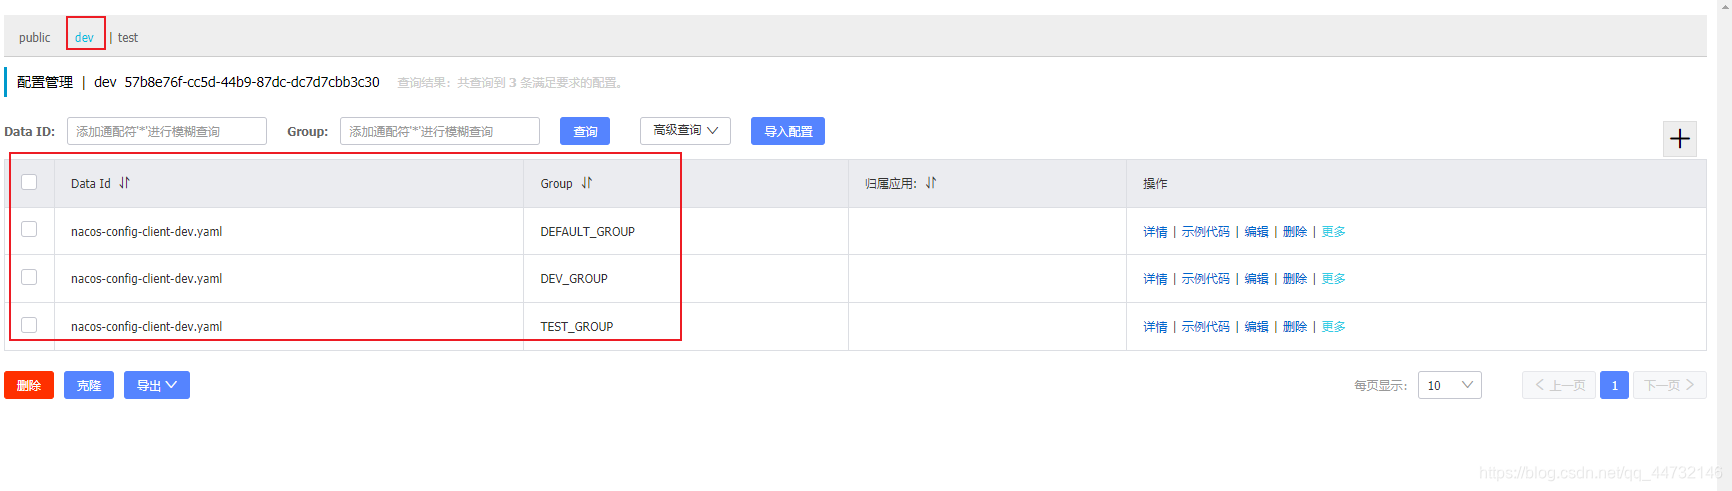Check the TEST_GROUP row checkbox
Viewport: 1732px width, 491px height.
click(x=29, y=325)
